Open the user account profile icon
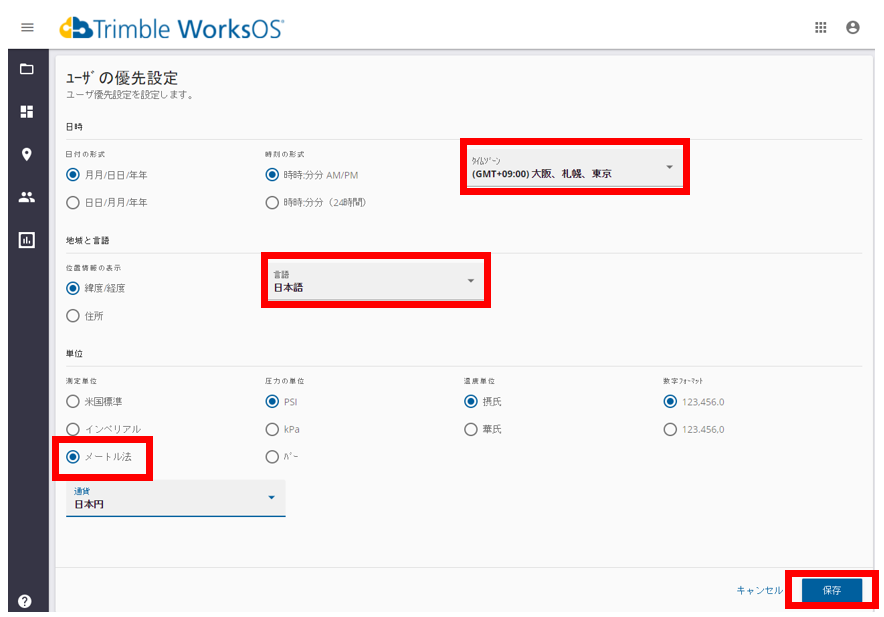This screenshot has height=617, width=884. point(852,28)
